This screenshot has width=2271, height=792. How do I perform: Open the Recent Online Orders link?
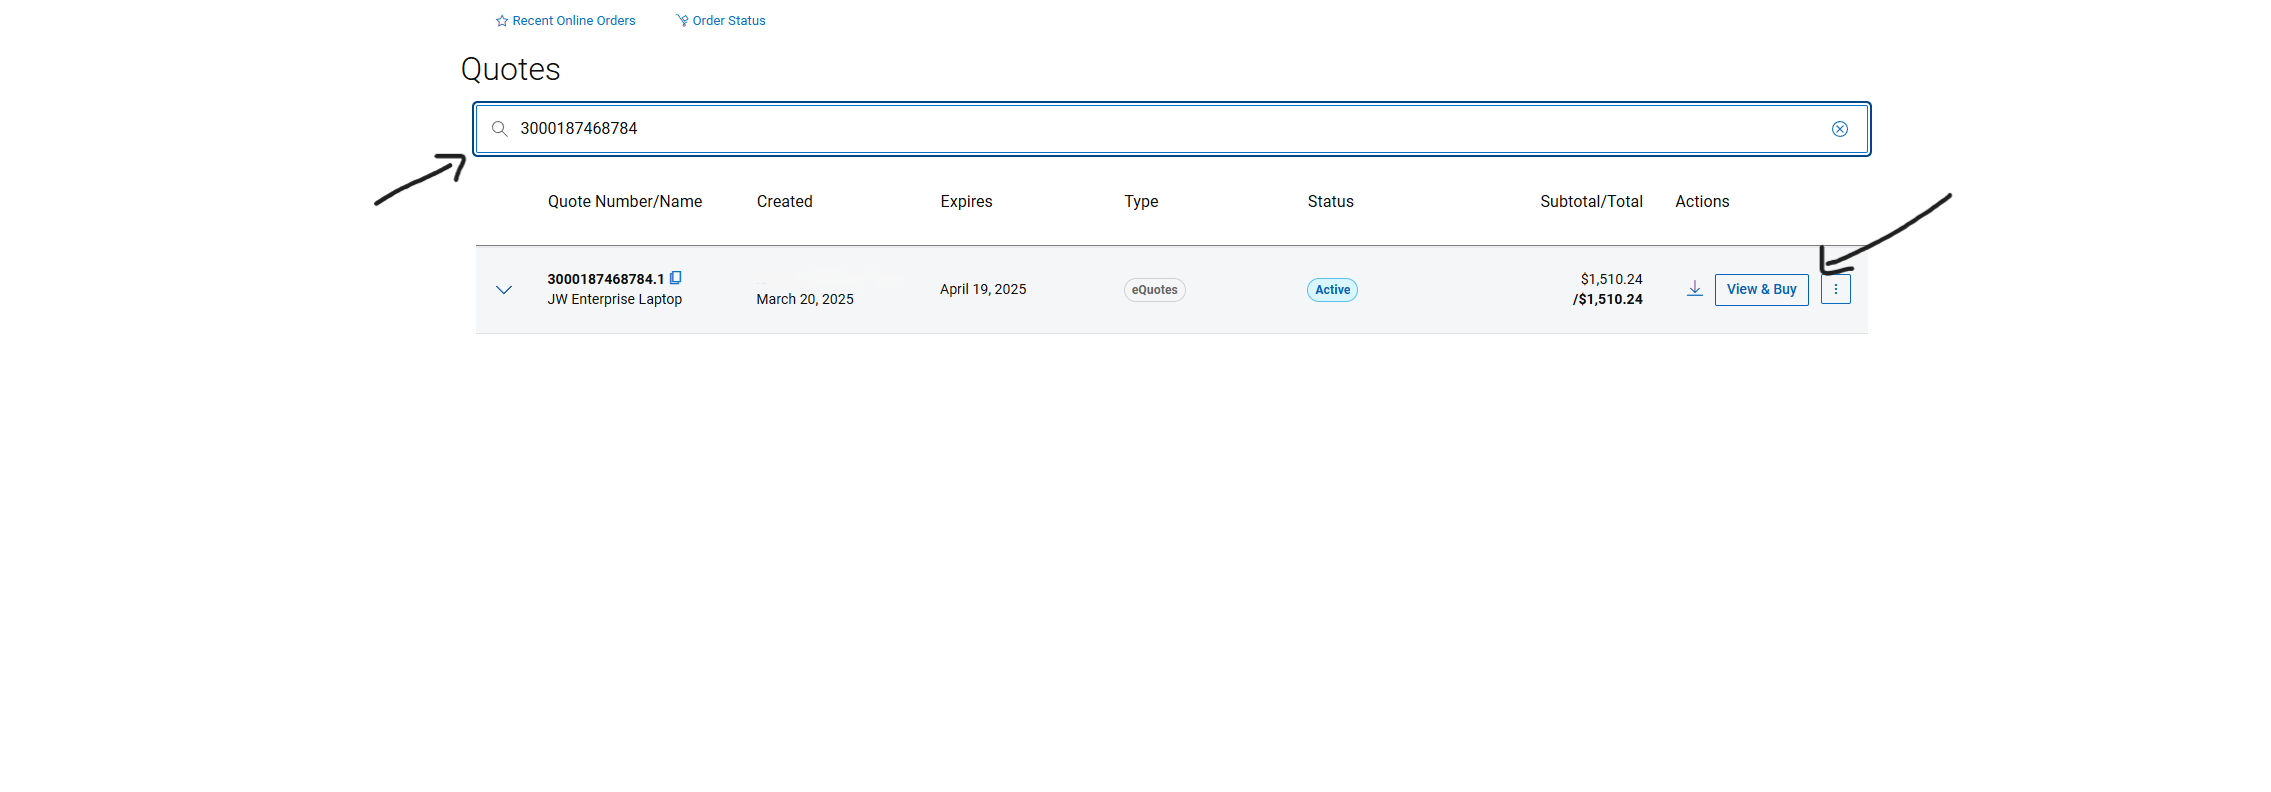tap(573, 21)
